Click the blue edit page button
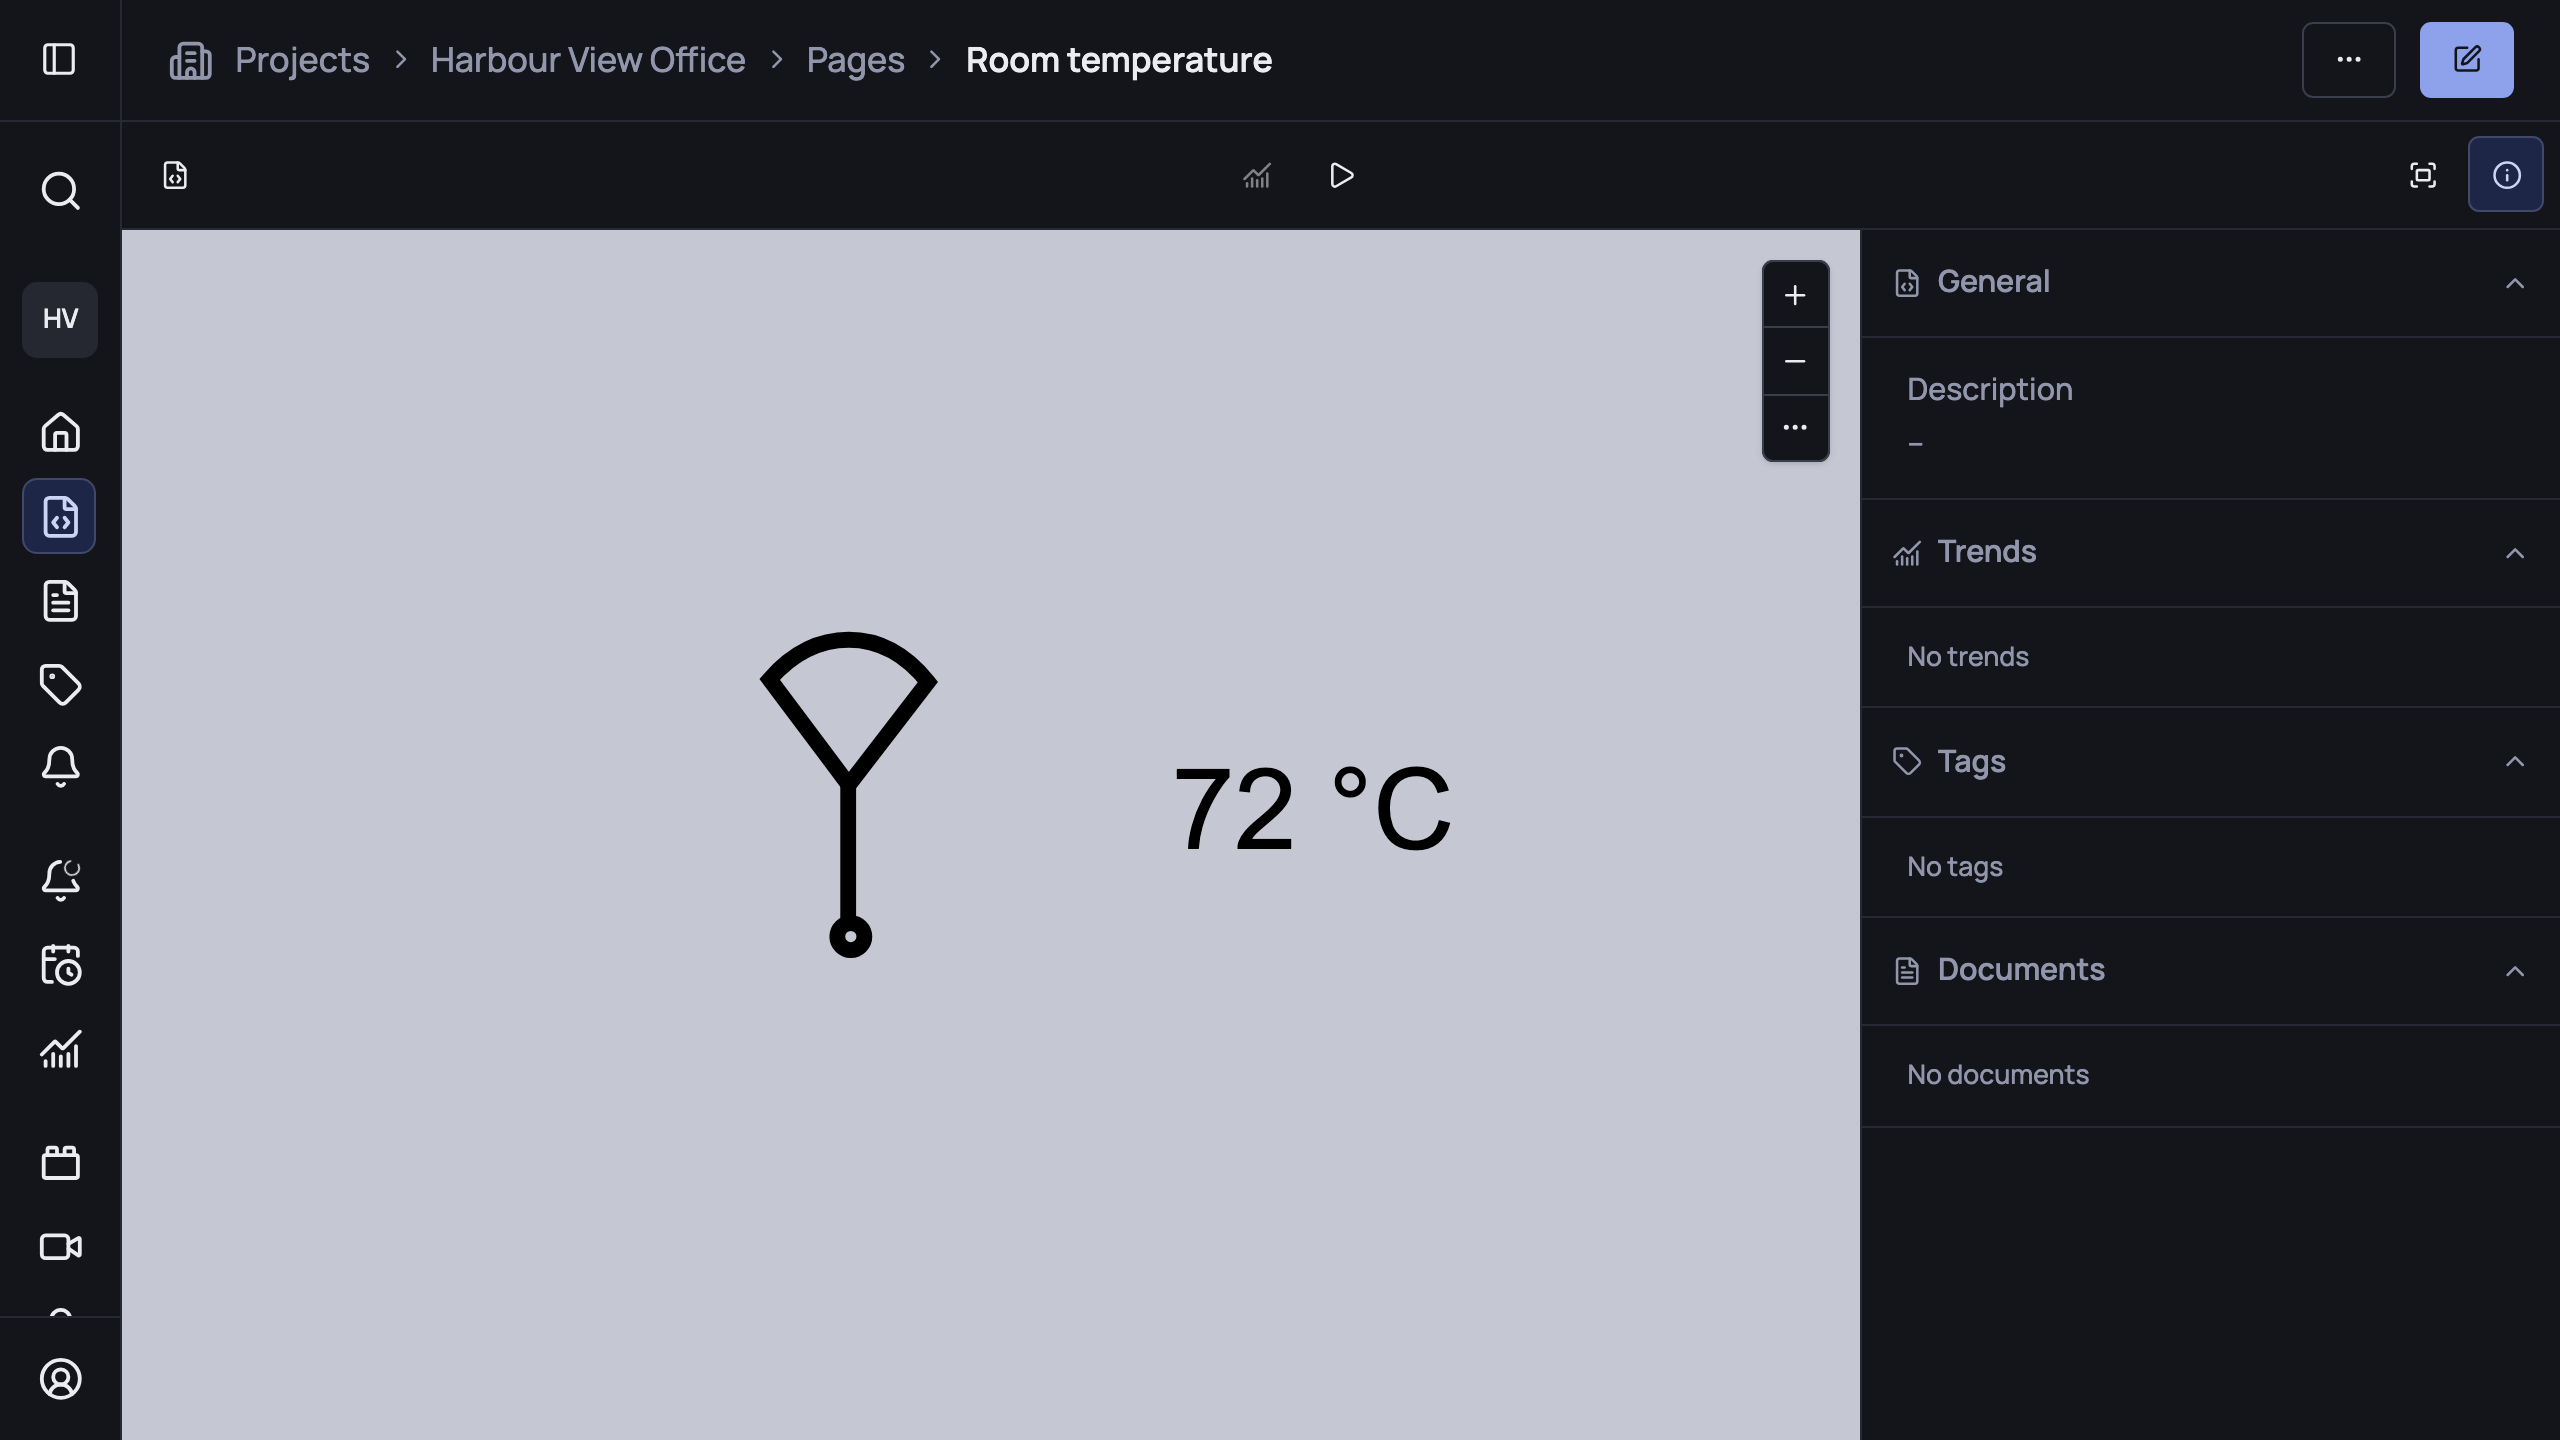 coord(2466,60)
